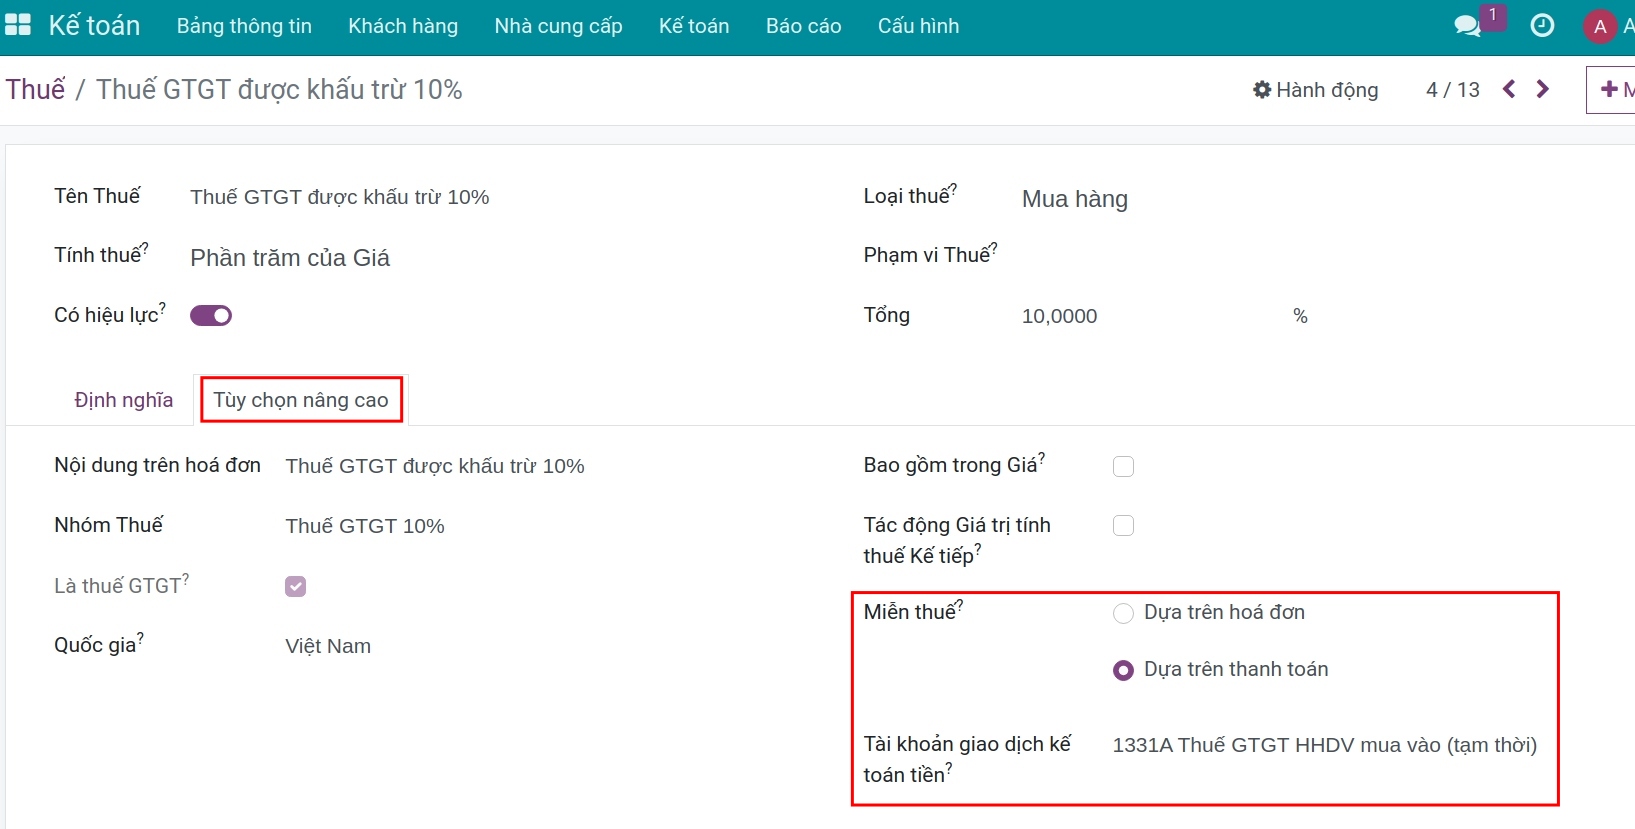
Task: Open the Cấu hình menu
Action: (918, 26)
